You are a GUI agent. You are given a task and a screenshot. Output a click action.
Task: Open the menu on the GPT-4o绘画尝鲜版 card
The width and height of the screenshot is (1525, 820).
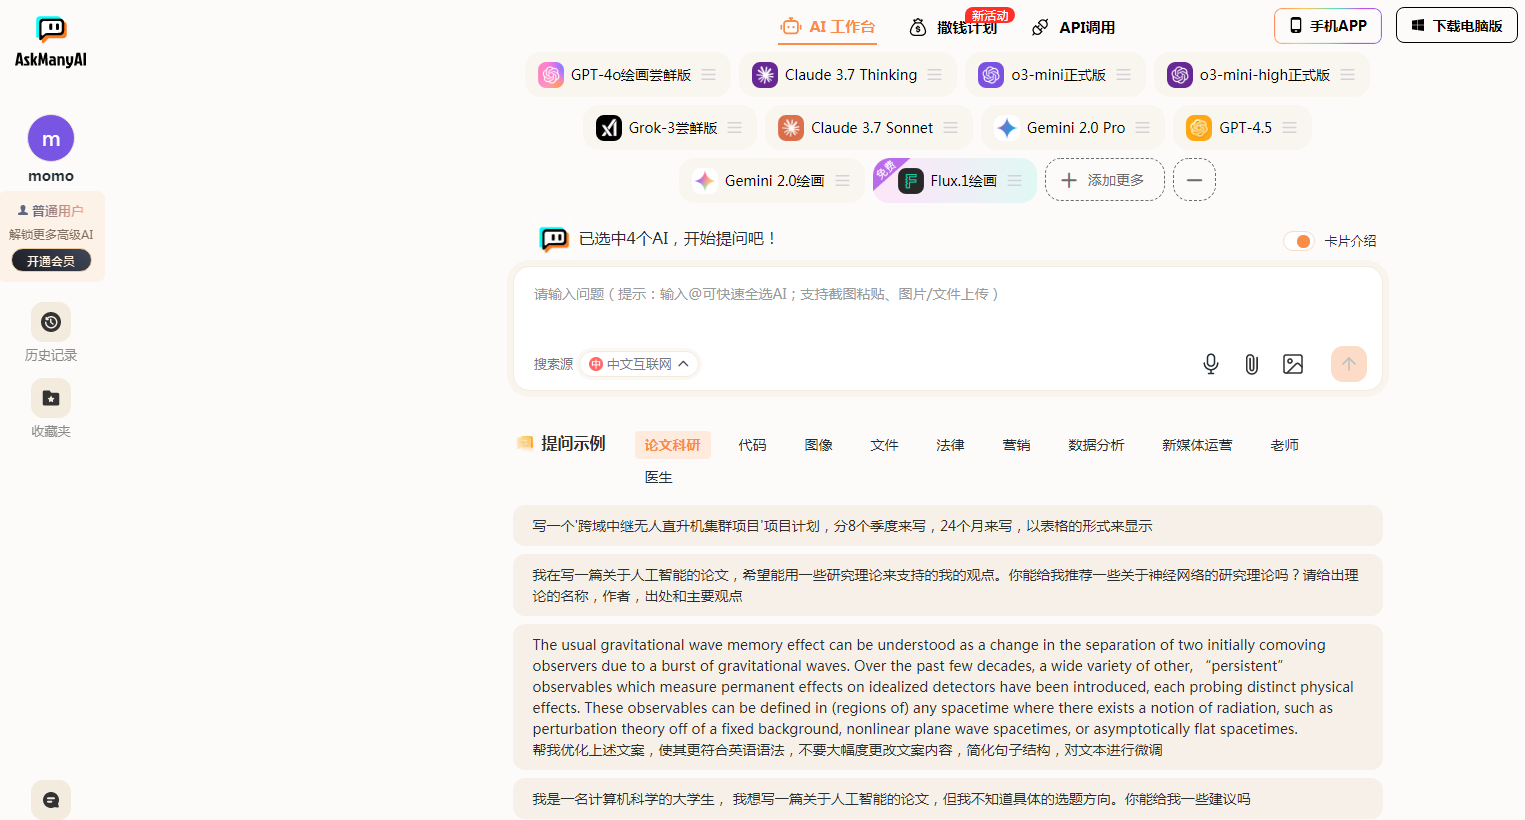[x=708, y=74]
